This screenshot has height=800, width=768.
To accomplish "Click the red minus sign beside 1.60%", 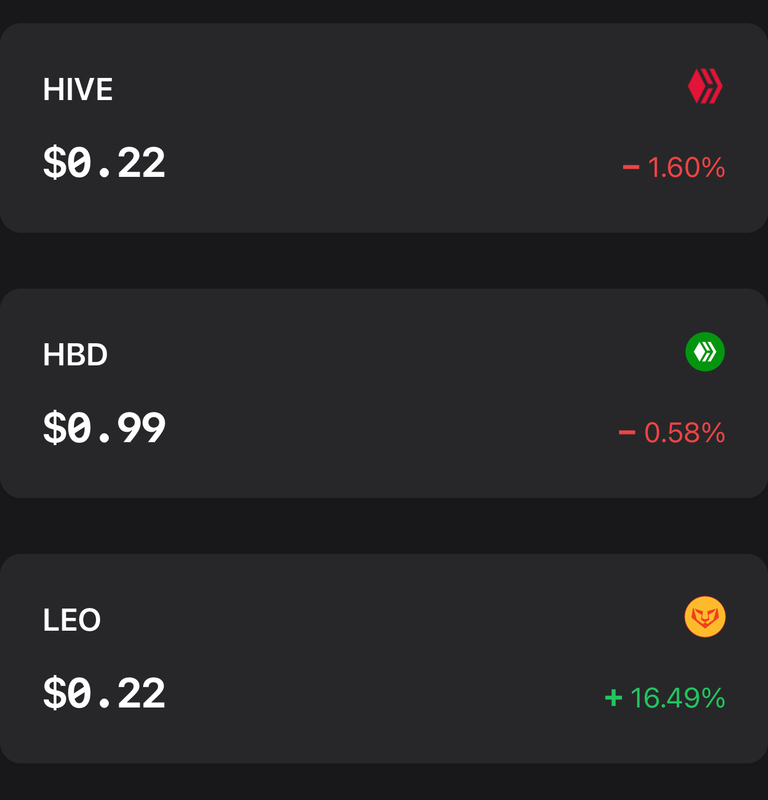I will (x=631, y=167).
